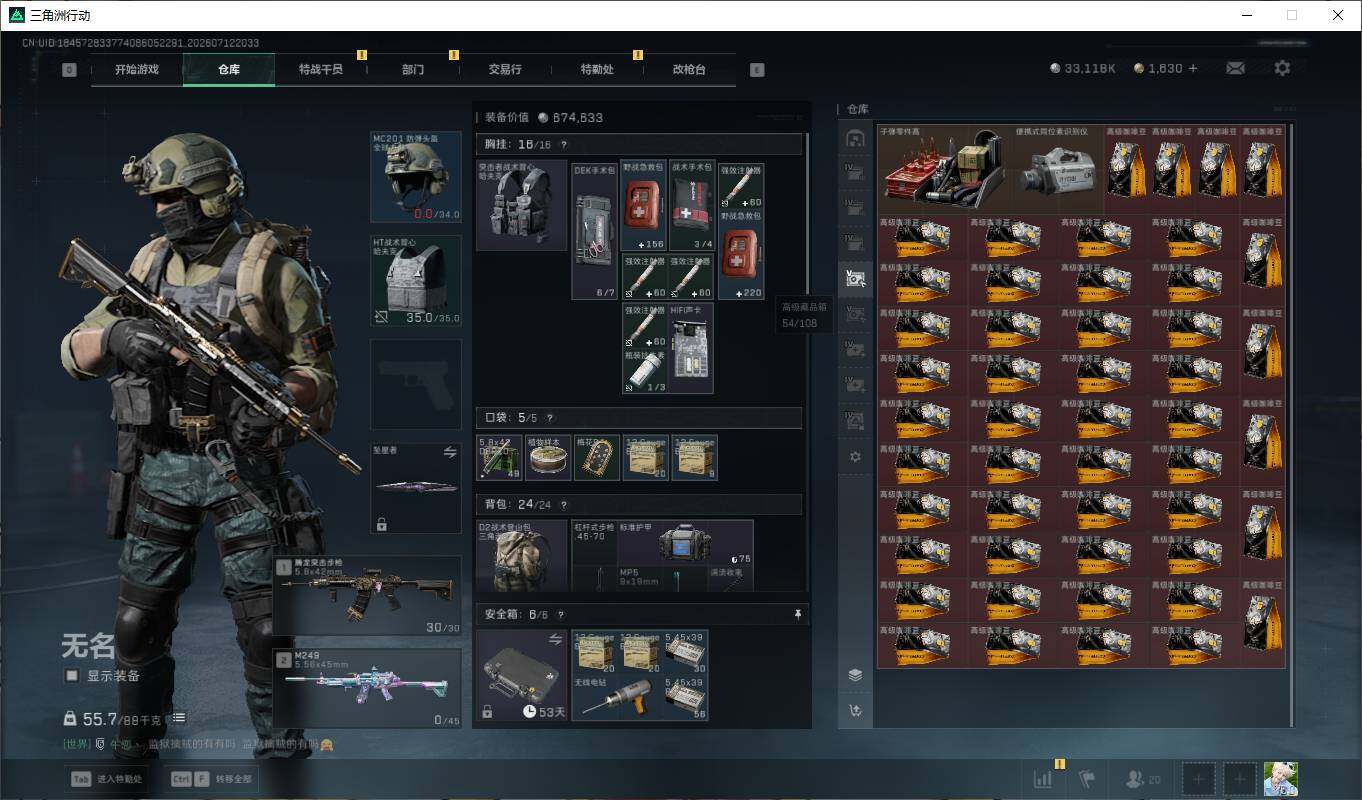The height and width of the screenshot is (800, 1362).
Task: Click the empty pistol sidearm slot
Action: 416,385
